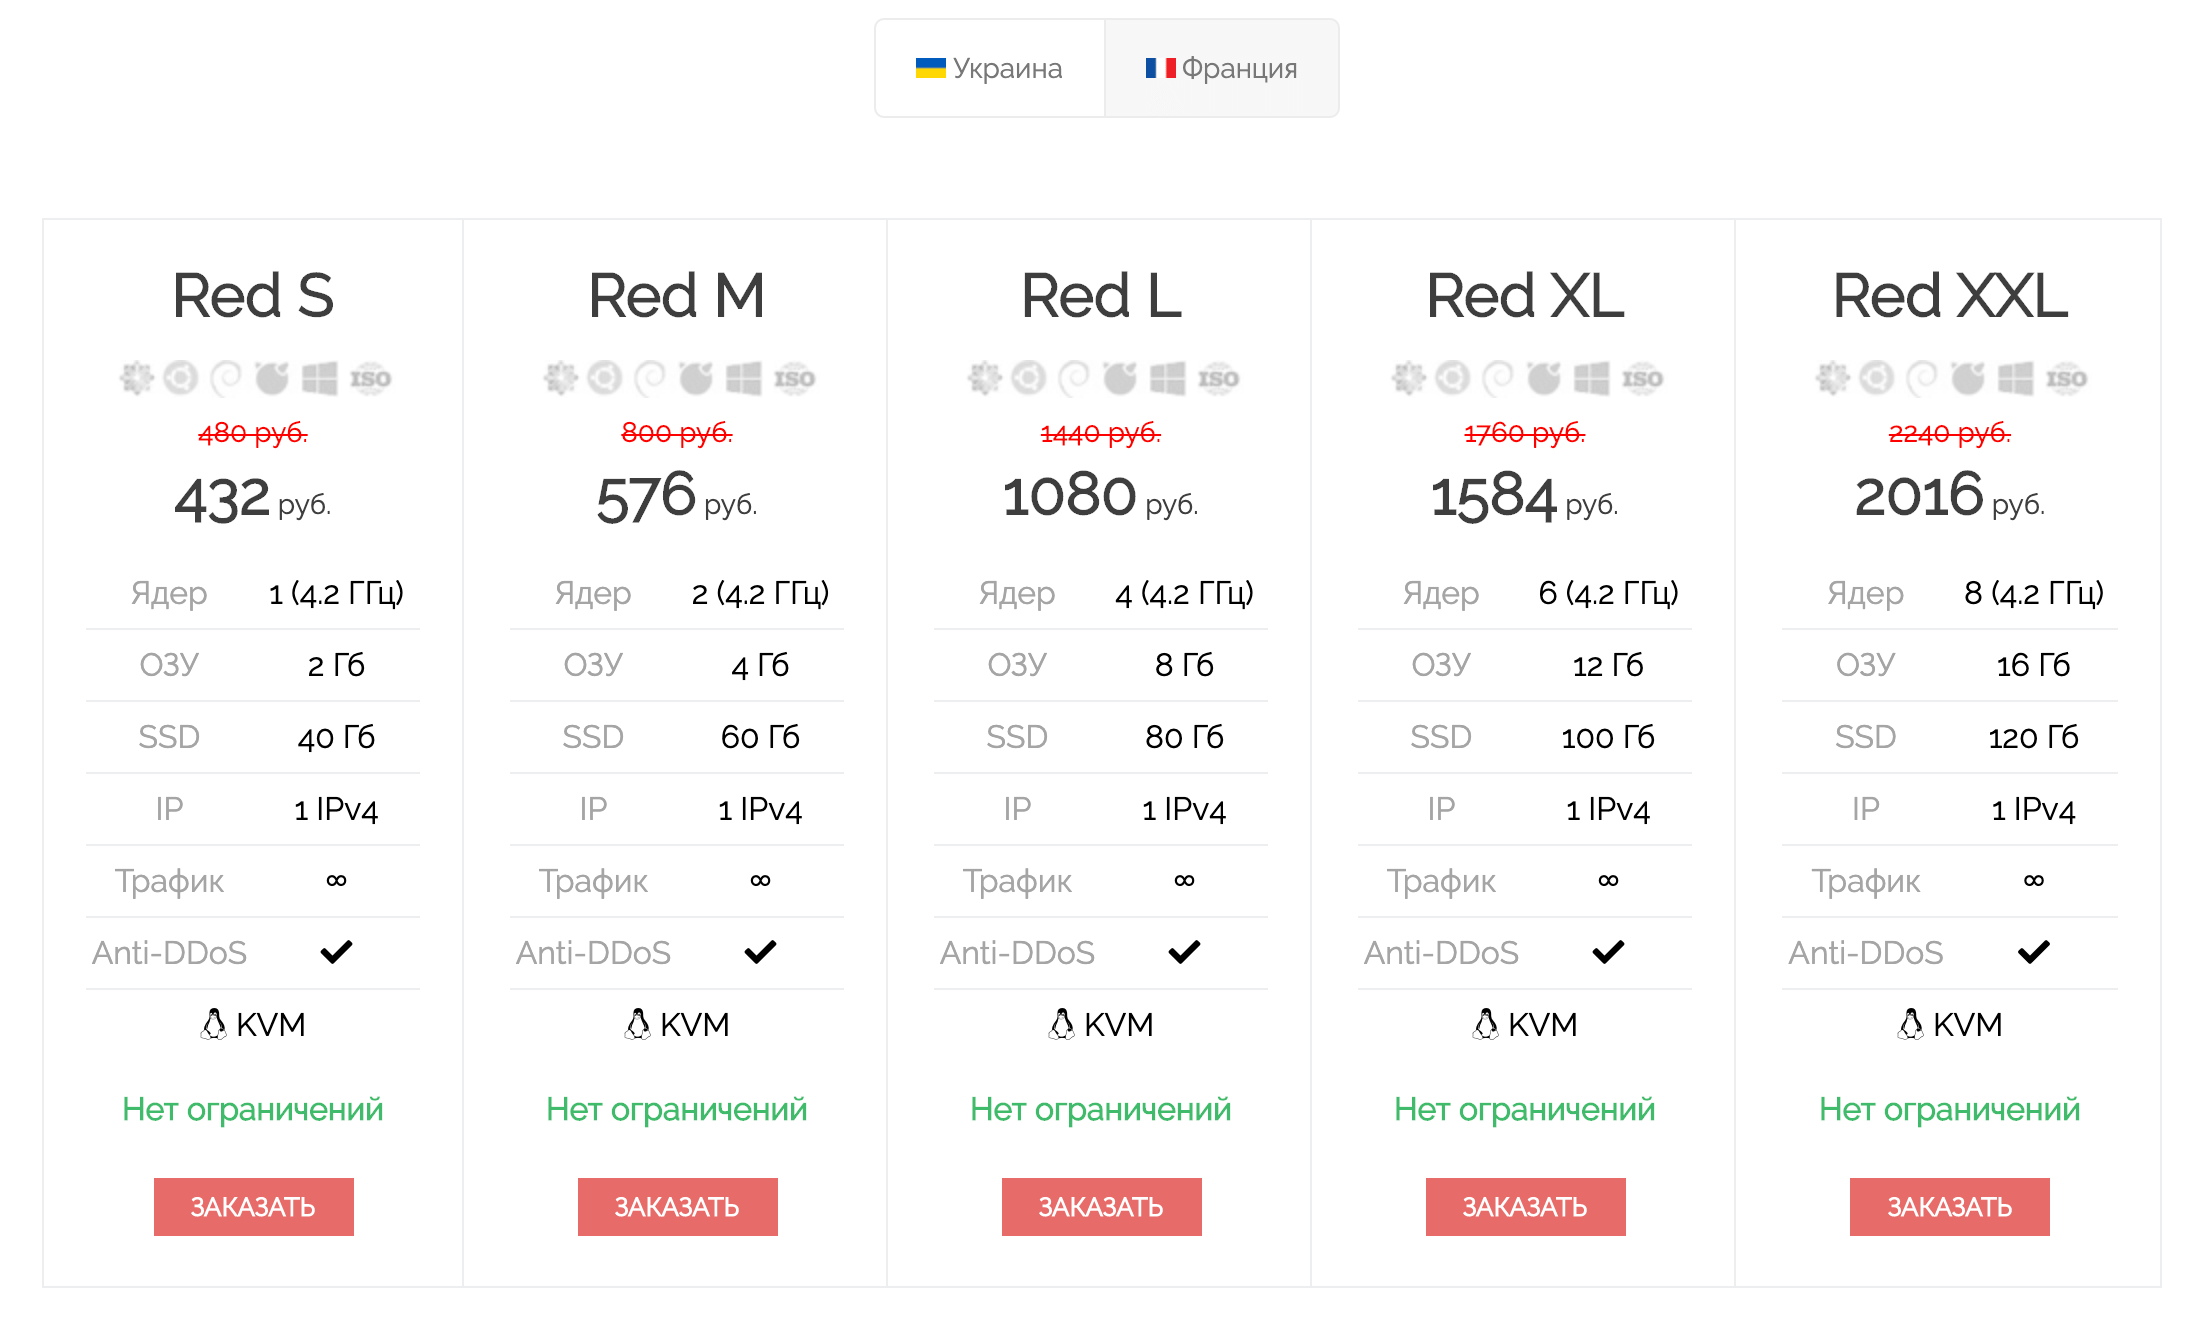This screenshot has height=1330, width=2192.
Task: Click the Red XL plan title
Action: click(x=1525, y=296)
